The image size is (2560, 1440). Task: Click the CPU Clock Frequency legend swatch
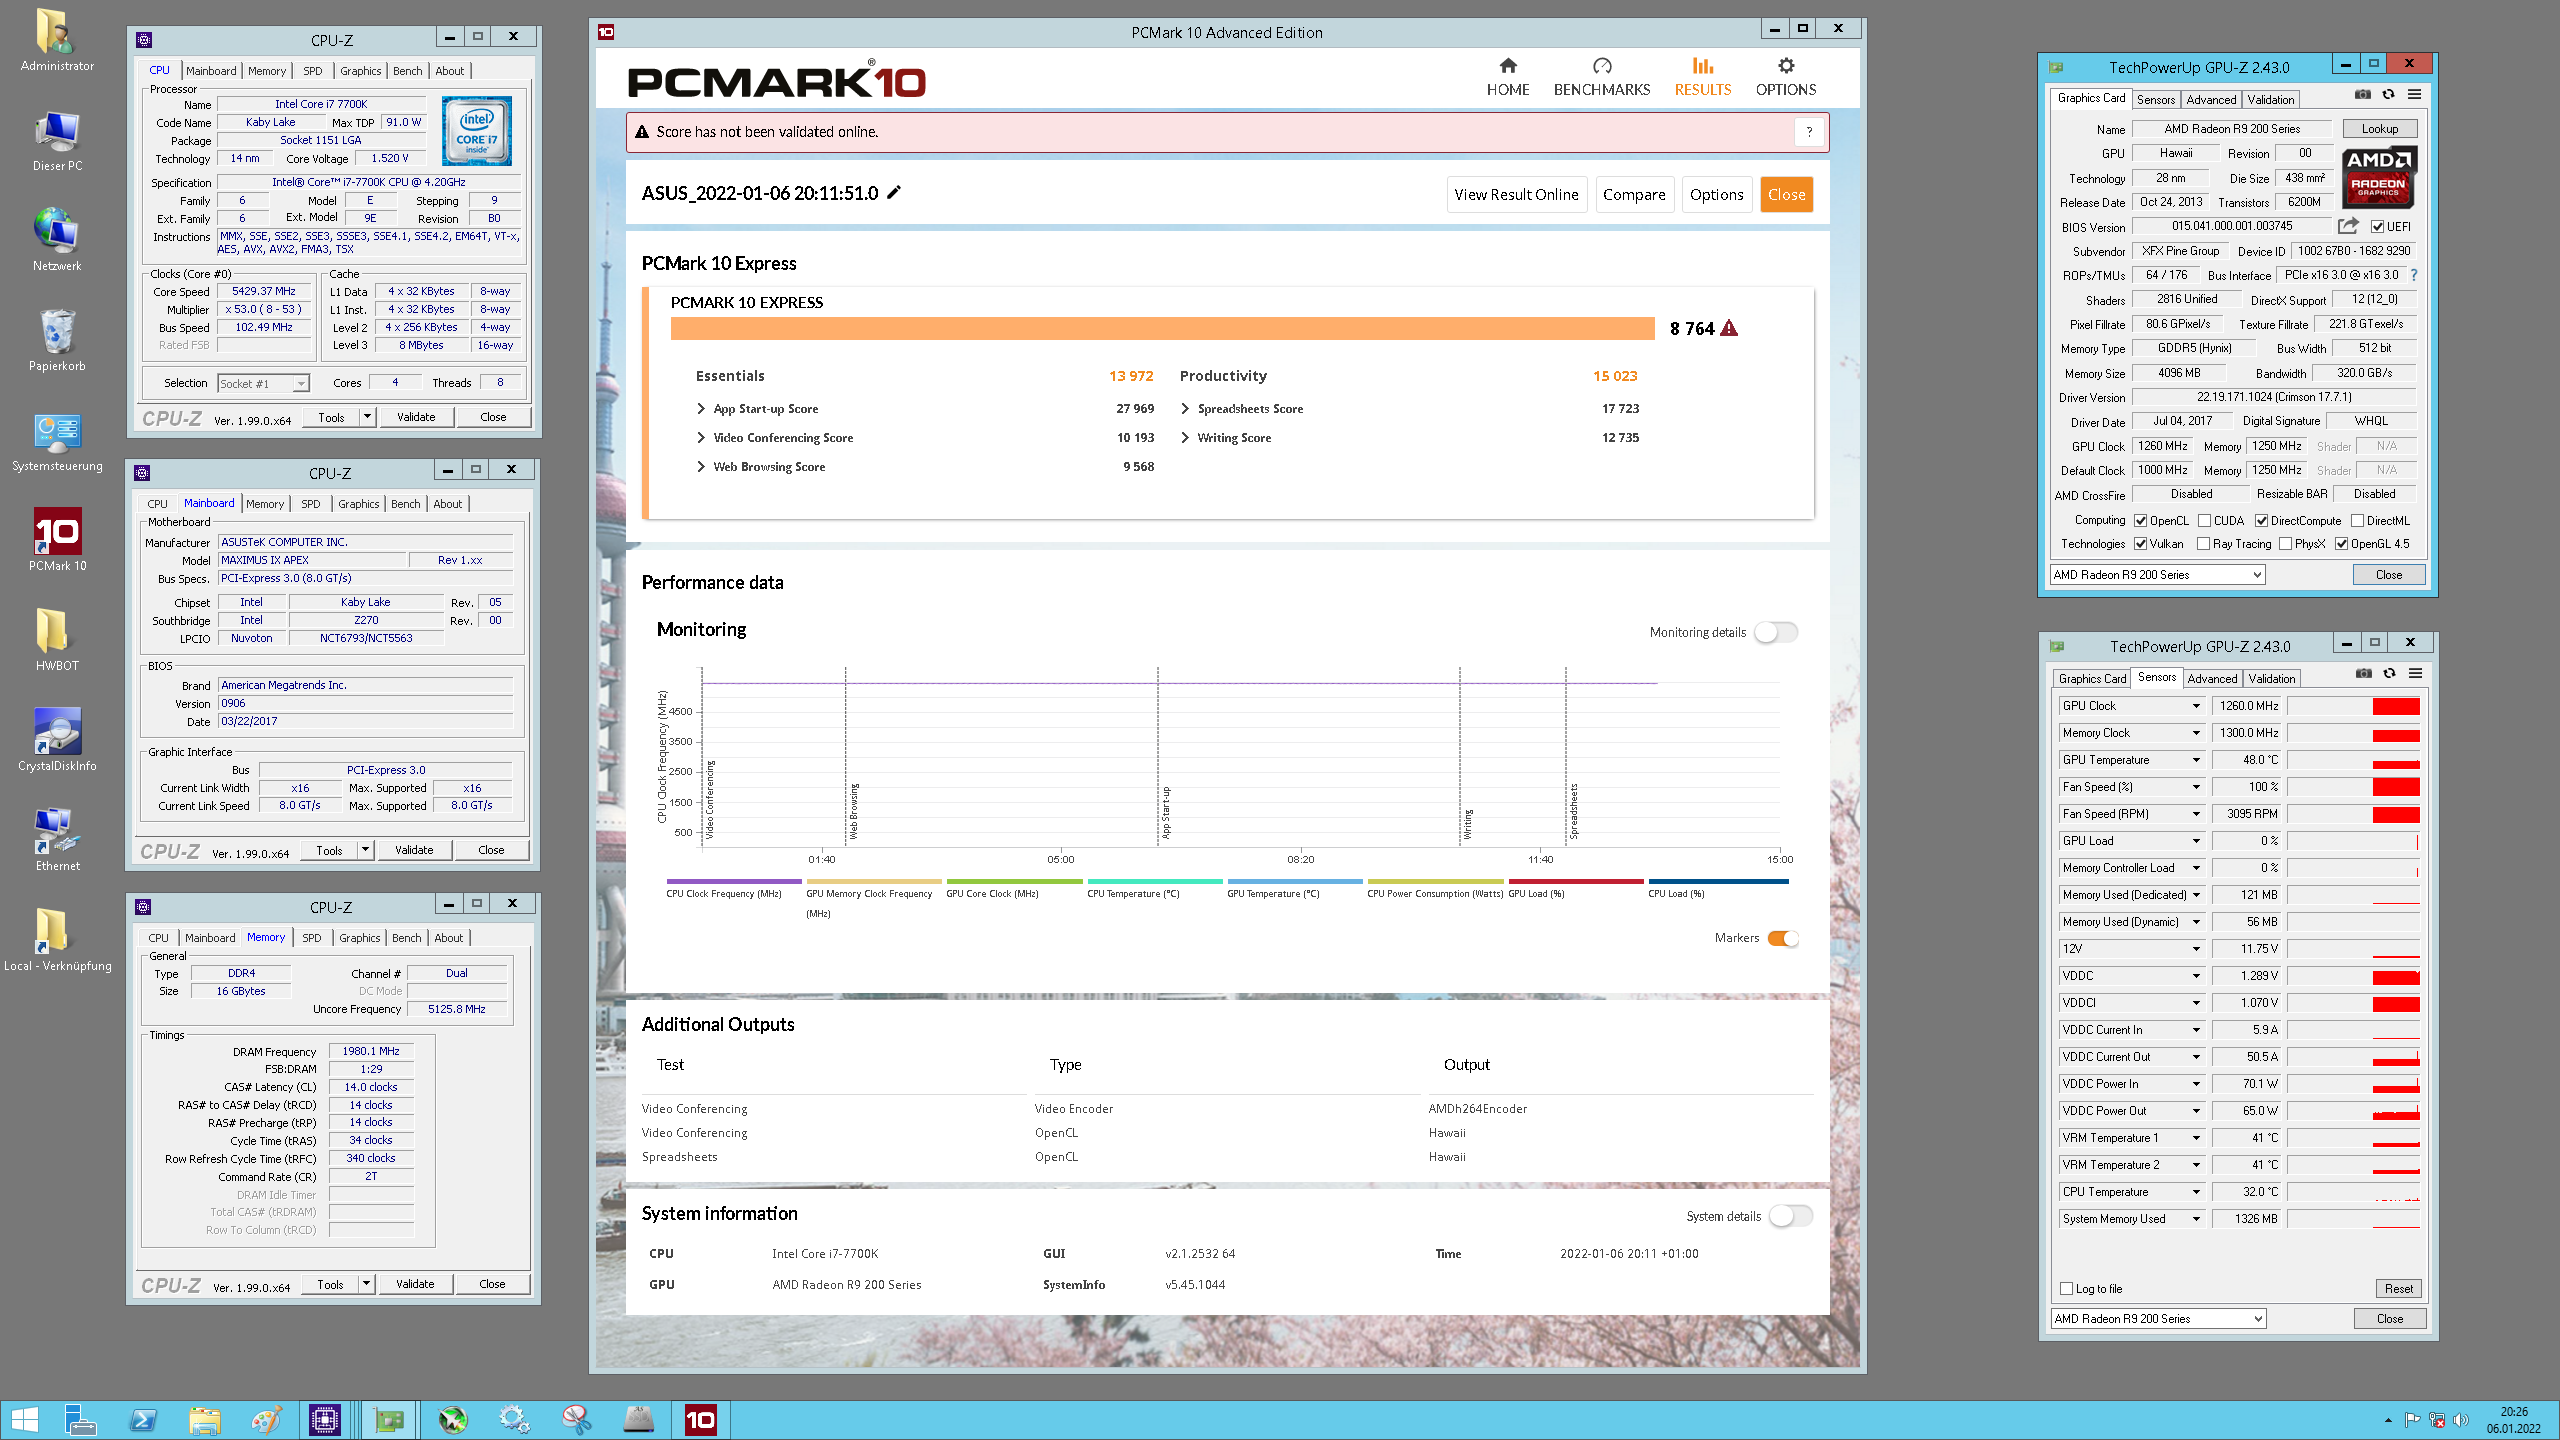click(x=733, y=882)
